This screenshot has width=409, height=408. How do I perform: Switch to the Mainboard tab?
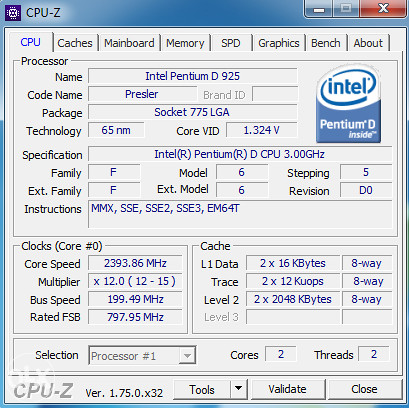129,43
